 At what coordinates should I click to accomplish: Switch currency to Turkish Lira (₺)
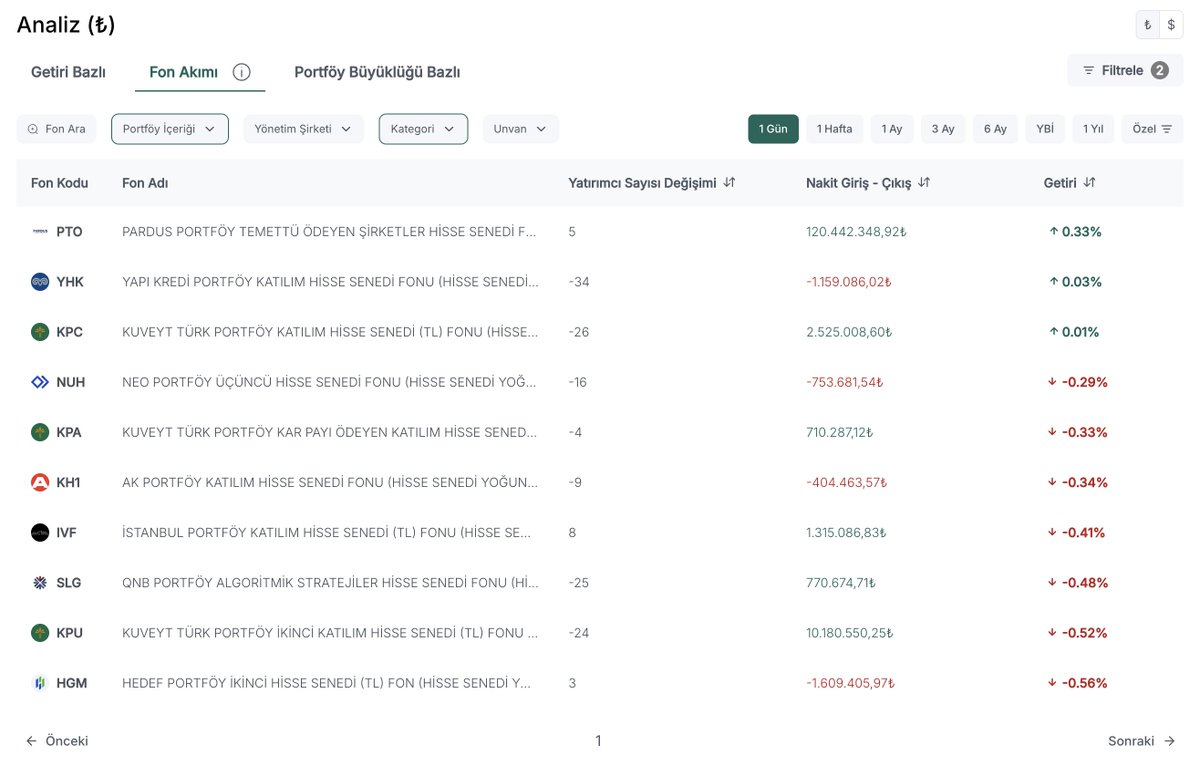point(1147,25)
